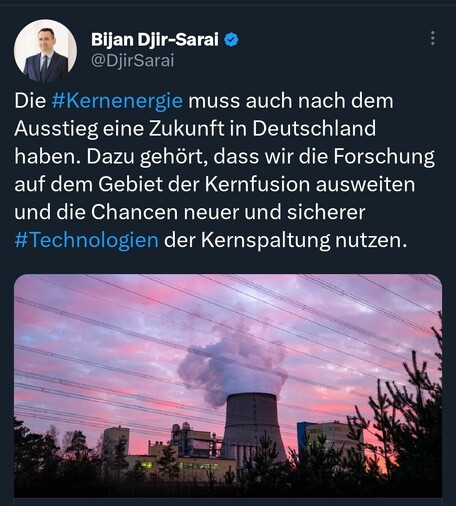Click the word Kernspaltung in the tweet
The height and width of the screenshot is (506, 456).
[x=265, y=241]
